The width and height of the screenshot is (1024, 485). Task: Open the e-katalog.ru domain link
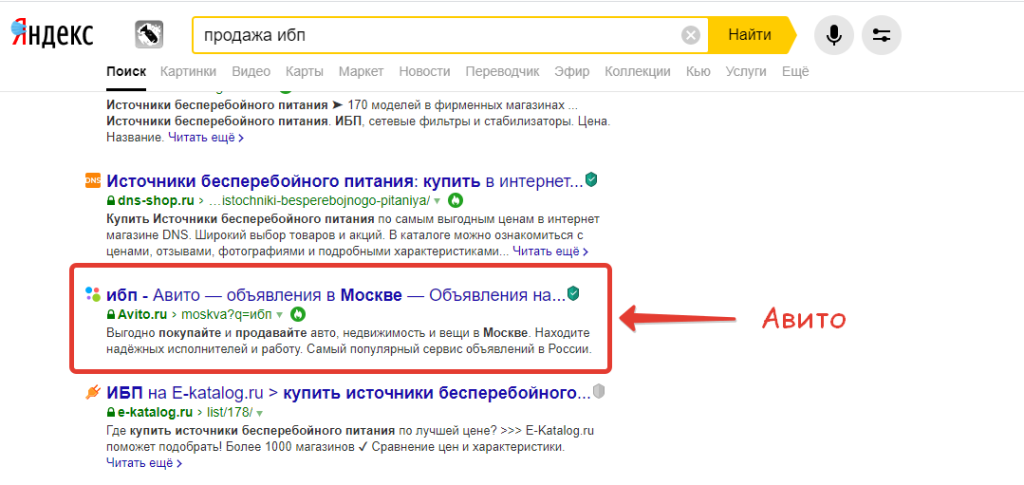coord(155,413)
